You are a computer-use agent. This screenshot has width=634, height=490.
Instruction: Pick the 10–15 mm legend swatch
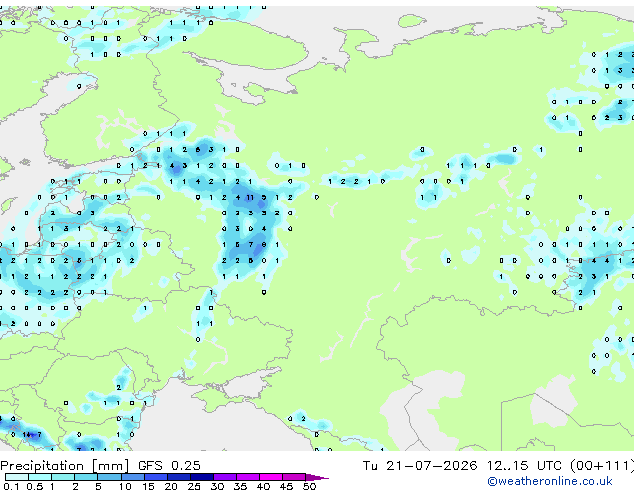click(133, 477)
